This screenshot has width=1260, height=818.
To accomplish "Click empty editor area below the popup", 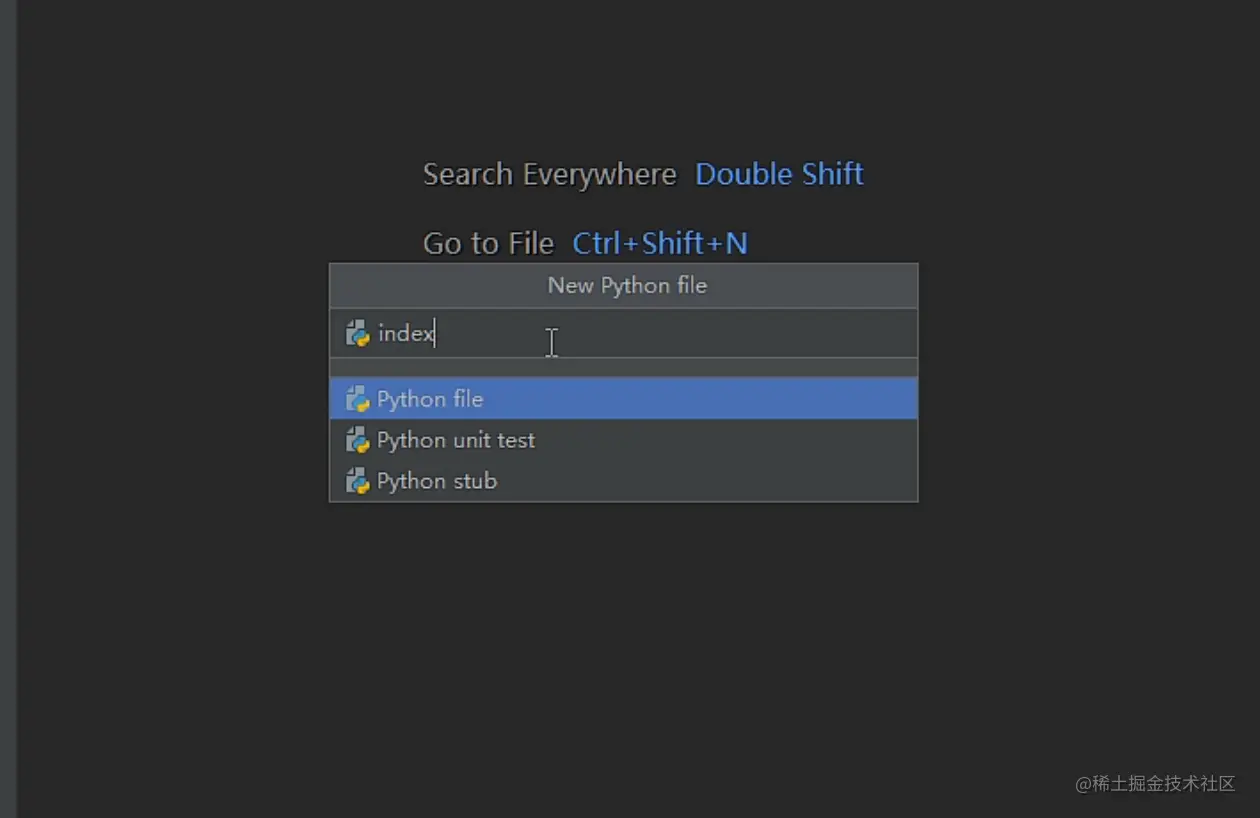I will (x=623, y=650).
